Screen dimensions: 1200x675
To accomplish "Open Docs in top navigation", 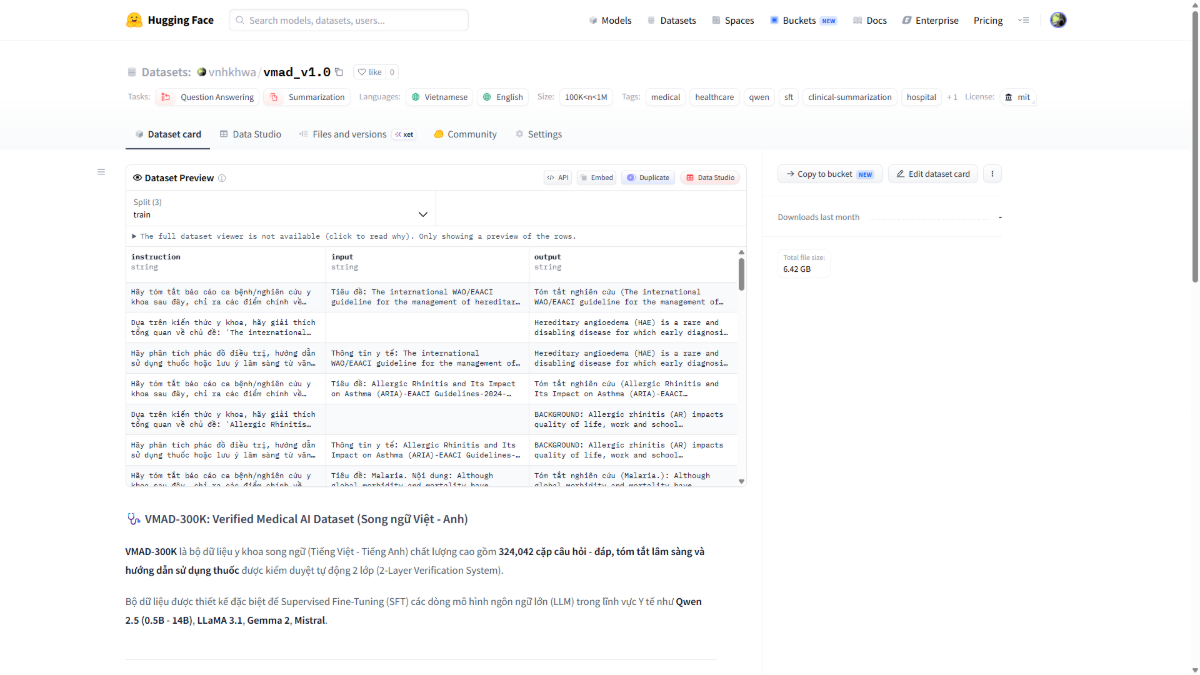I will coord(870,20).
